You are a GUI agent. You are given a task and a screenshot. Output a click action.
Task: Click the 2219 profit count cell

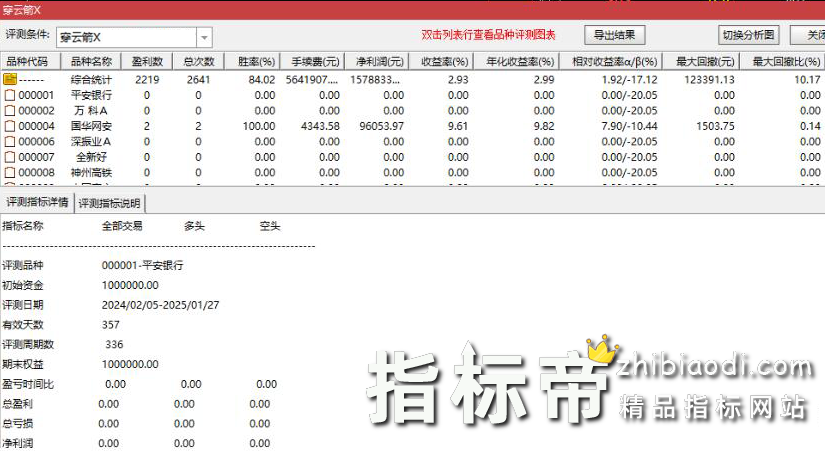click(x=147, y=79)
